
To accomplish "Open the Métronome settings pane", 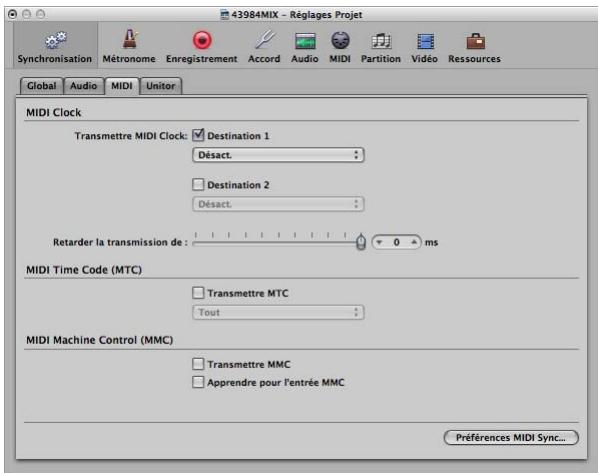I will click(129, 47).
